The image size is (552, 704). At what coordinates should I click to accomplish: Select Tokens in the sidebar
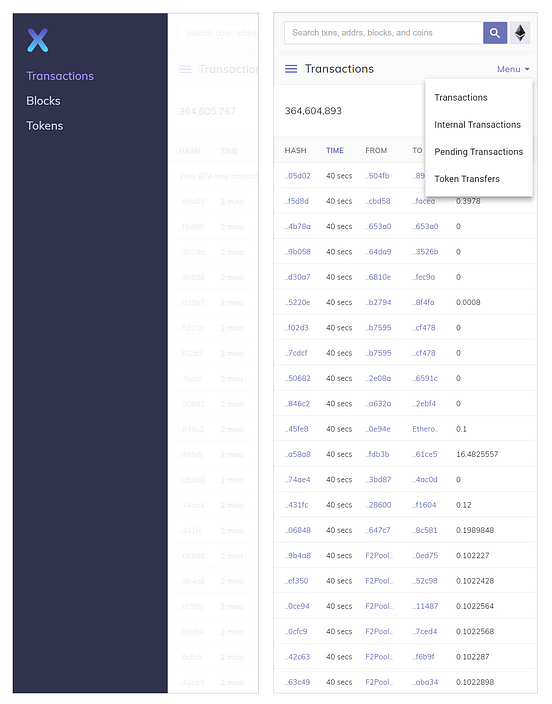click(44, 126)
